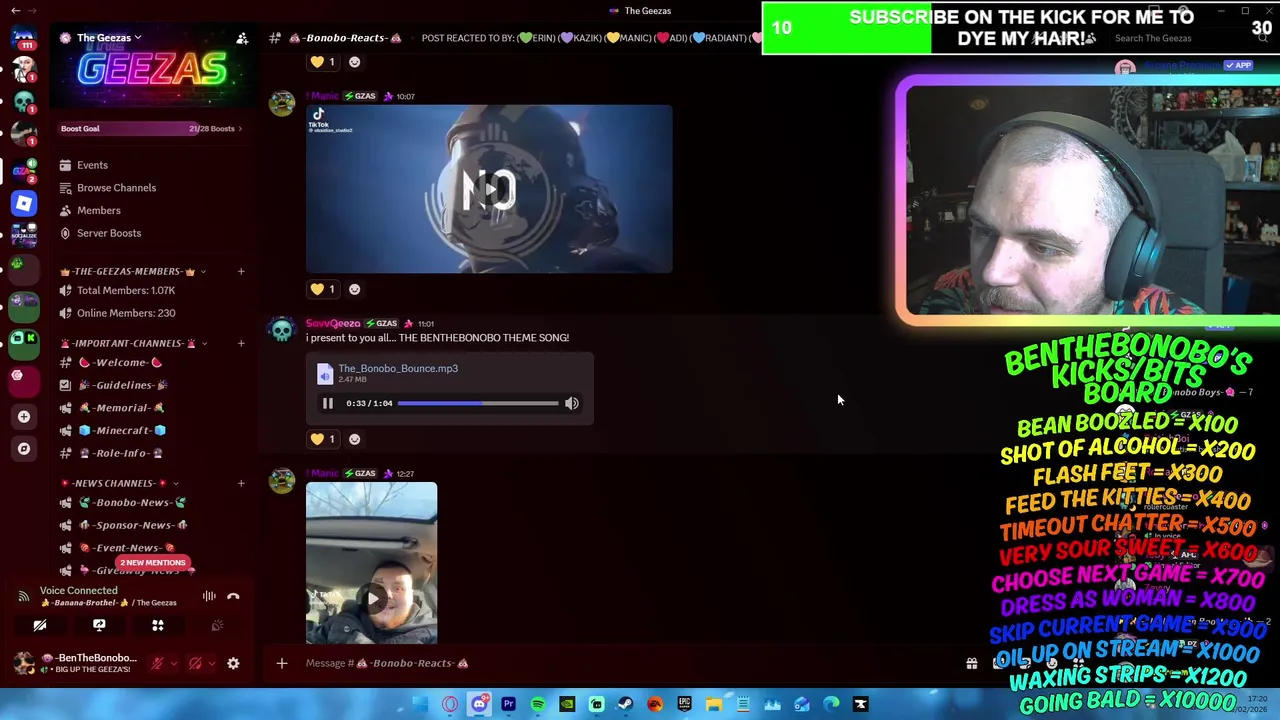Open User Settings gear
The height and width of the screenshot is (720, 1280).
point(233,663)
